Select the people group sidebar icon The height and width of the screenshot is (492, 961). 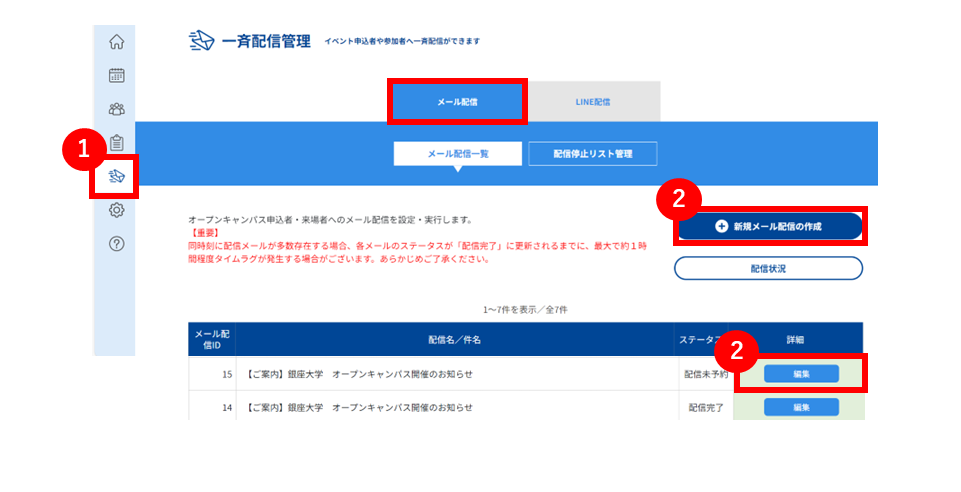tap(116, 109)
